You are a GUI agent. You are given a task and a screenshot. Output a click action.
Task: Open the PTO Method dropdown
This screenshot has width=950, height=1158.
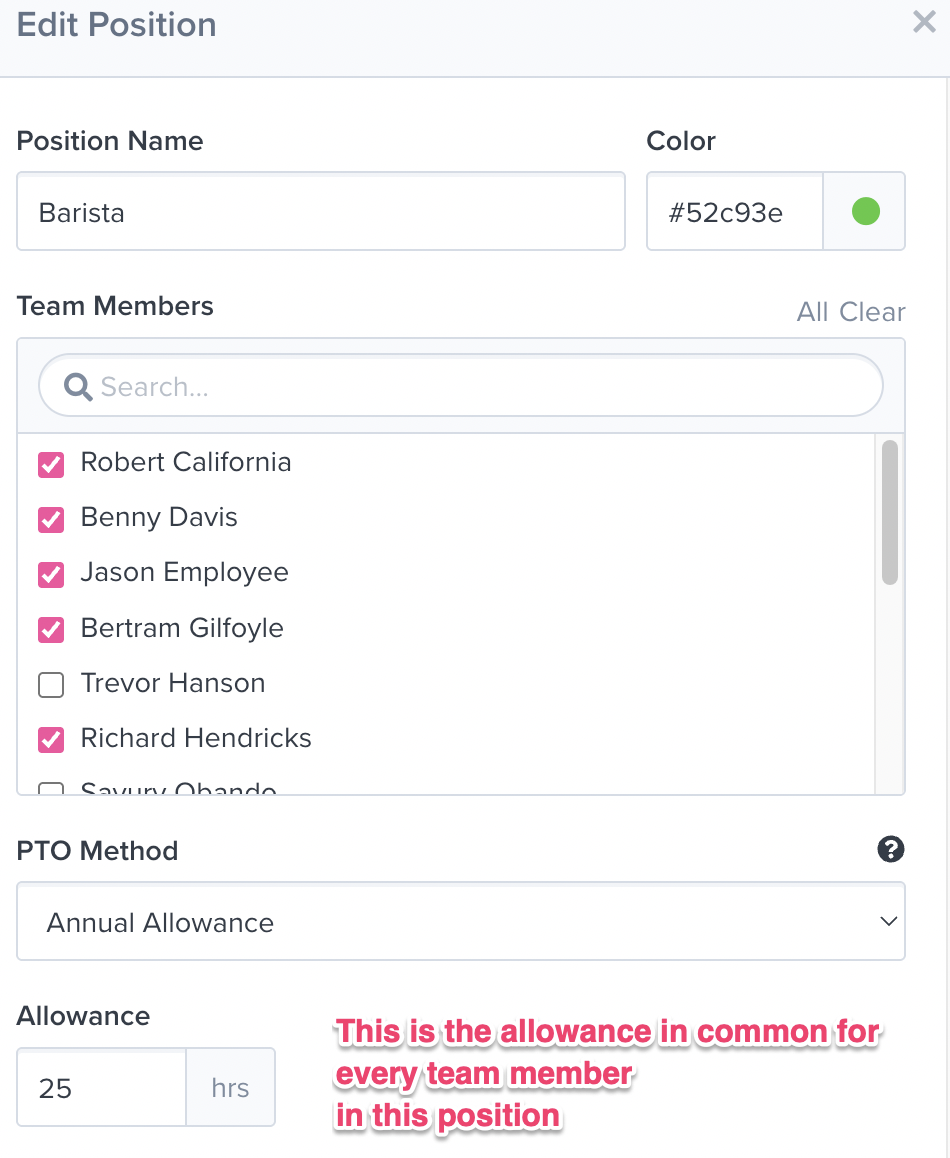pos(460,922)
